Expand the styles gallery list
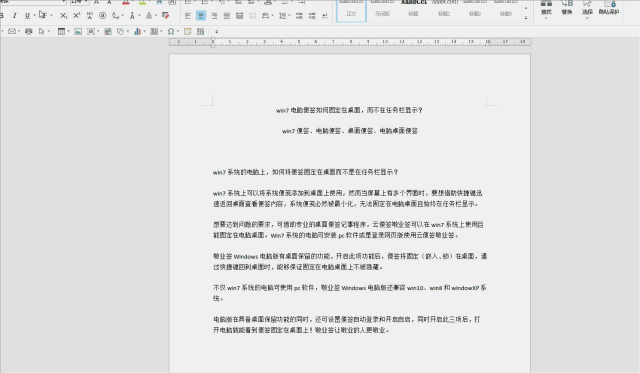Screen dimensions: 640x373 coord(526,18)
